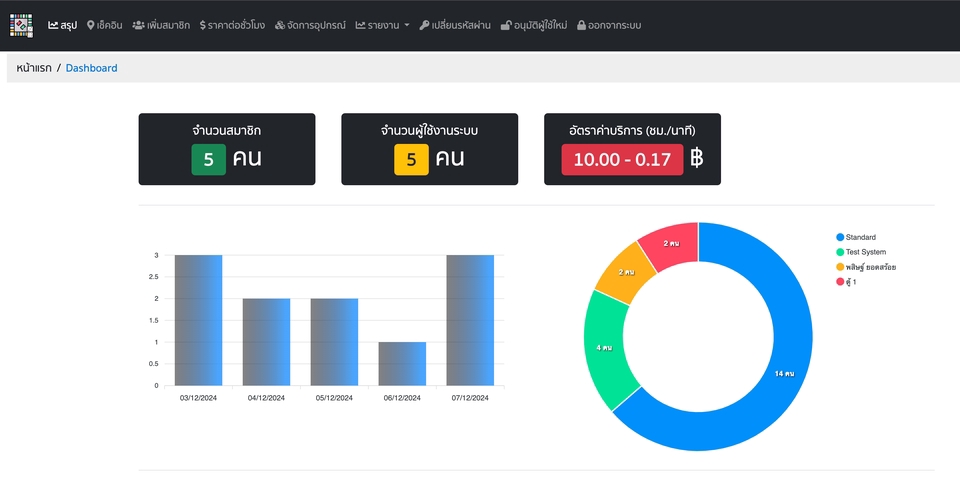Click the users icon for เพิ่มสมาชิก
This screenshot has height=500, width=960.
click(138, 25)
